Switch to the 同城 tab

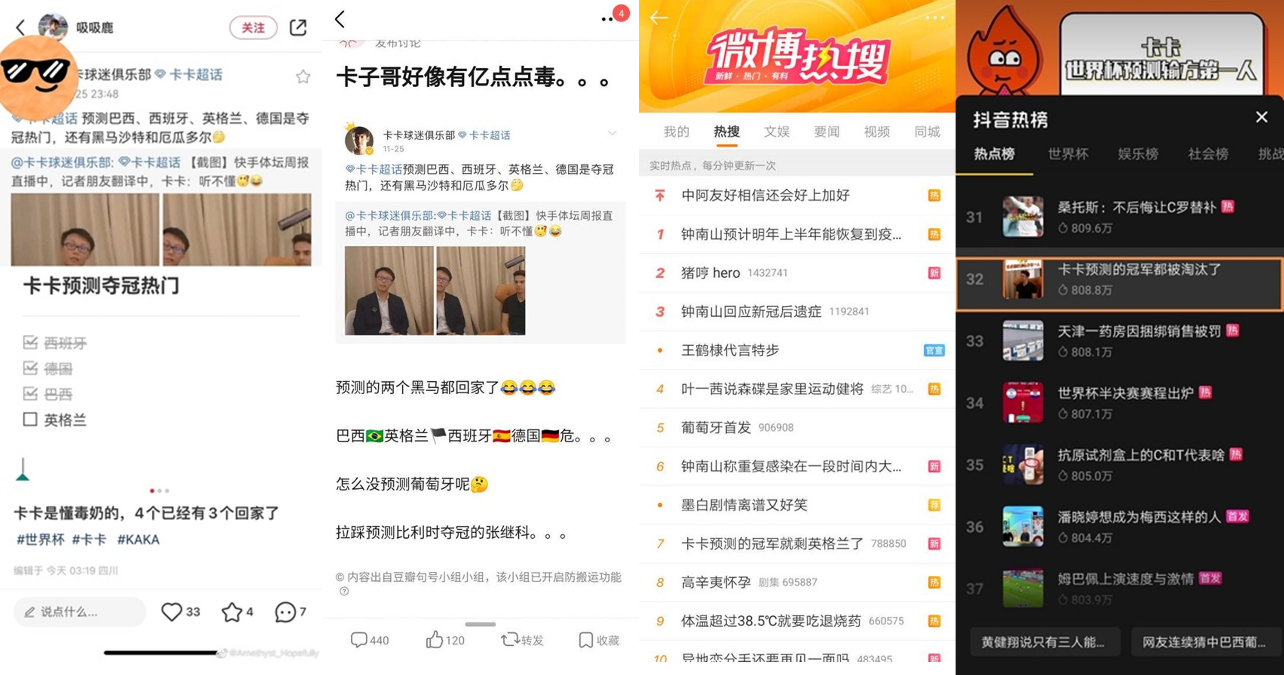point(927,132)
